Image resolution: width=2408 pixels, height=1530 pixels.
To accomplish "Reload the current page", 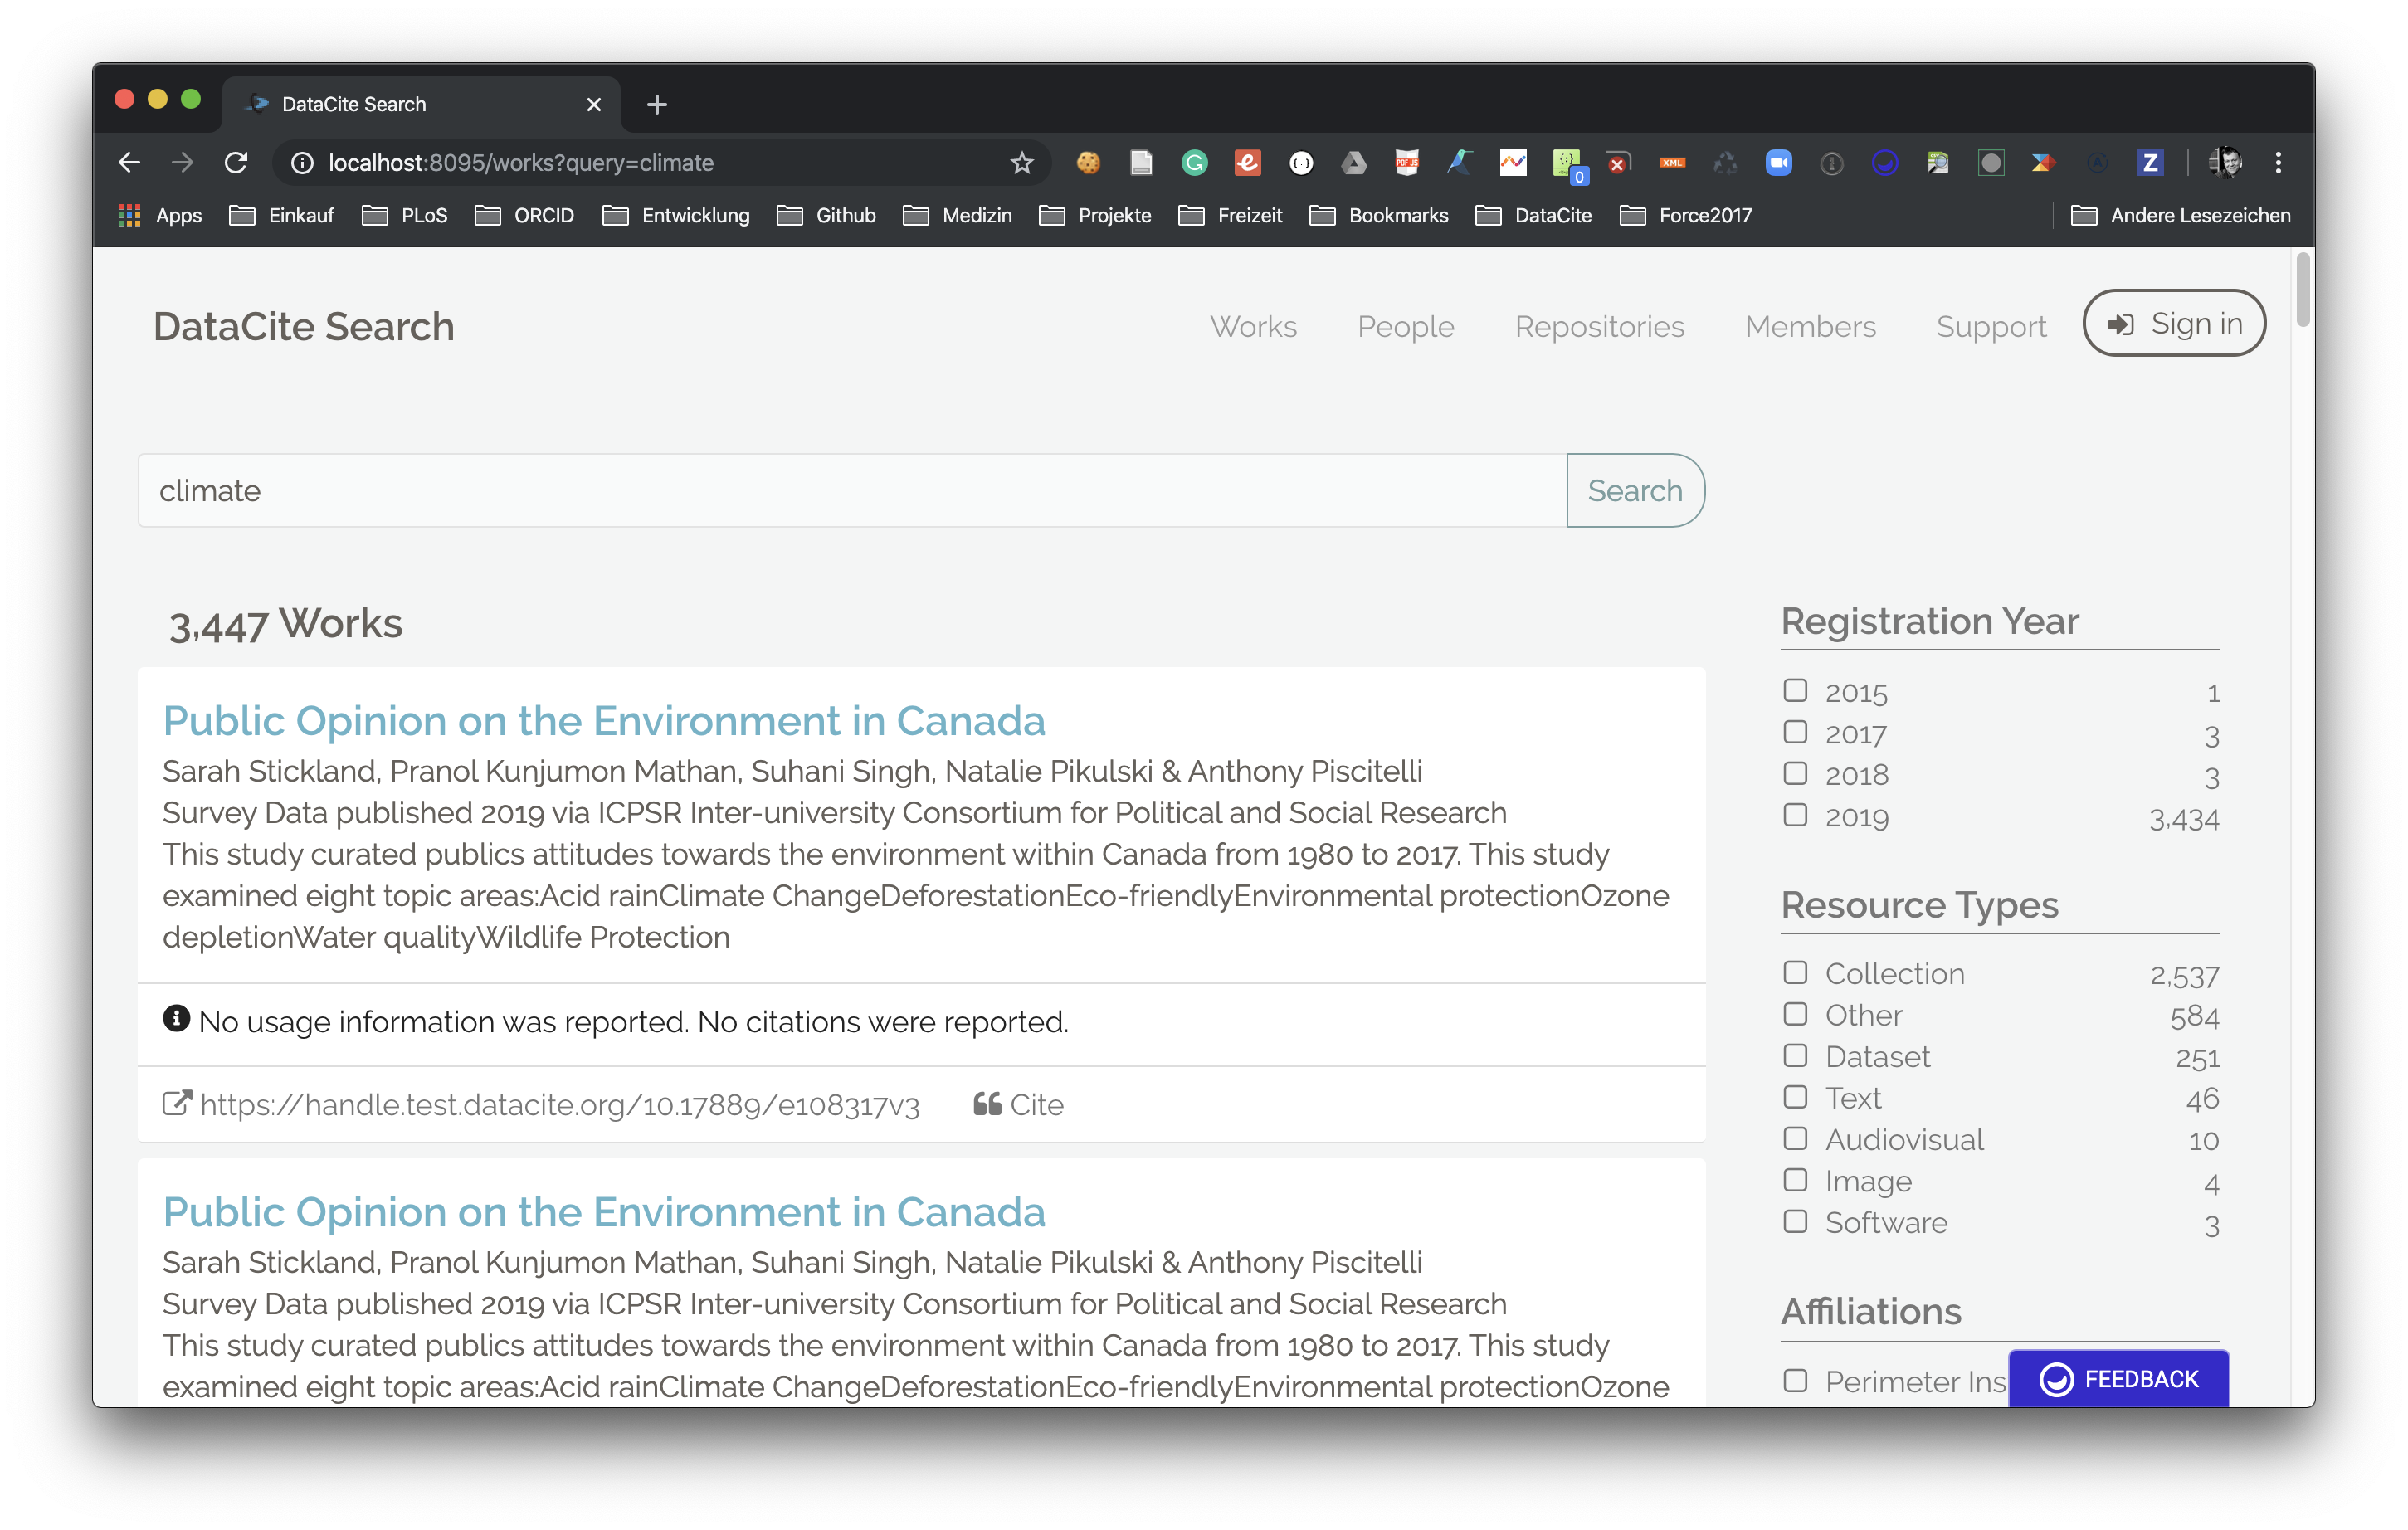I will tap(236, 163).
